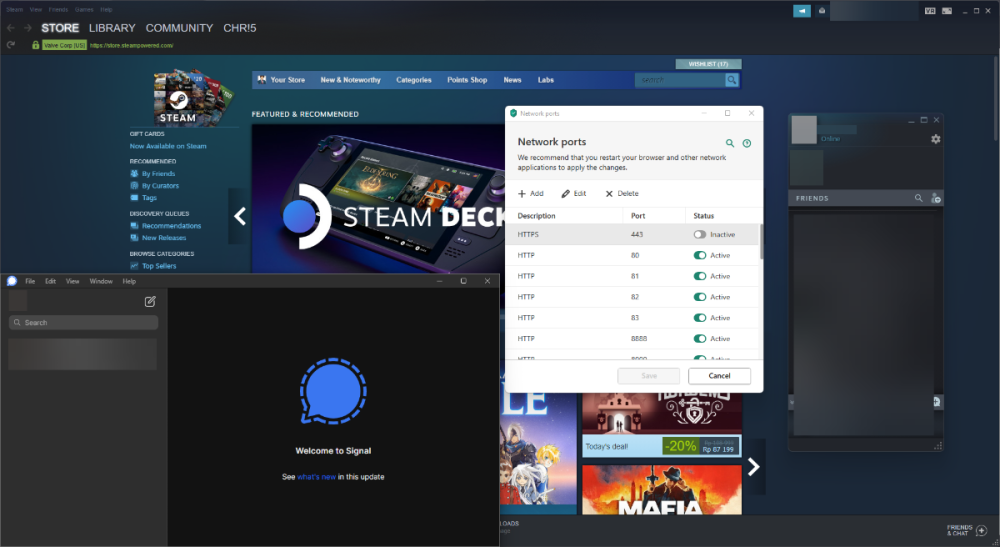
Task: Go to previous featured carousel item
Action: point(240,216)
